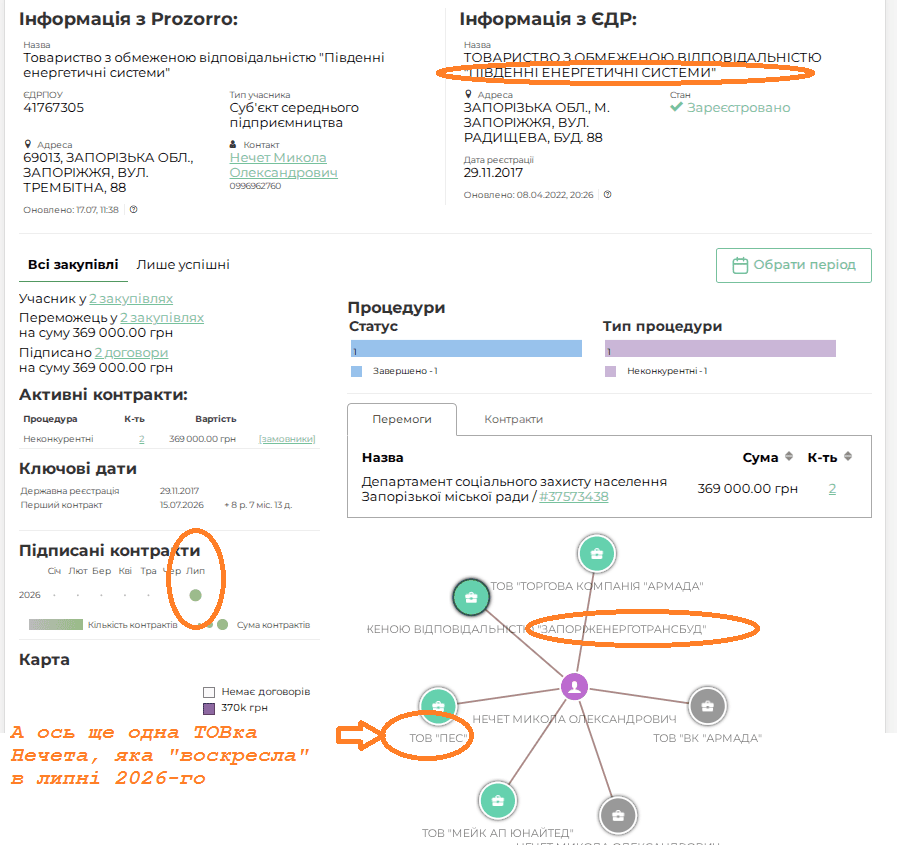897x845 pixels.
Task: Select the ТОРГОВА КОМПАНІЯ "АРМАДА" node icon
Action: coord(597,553)
